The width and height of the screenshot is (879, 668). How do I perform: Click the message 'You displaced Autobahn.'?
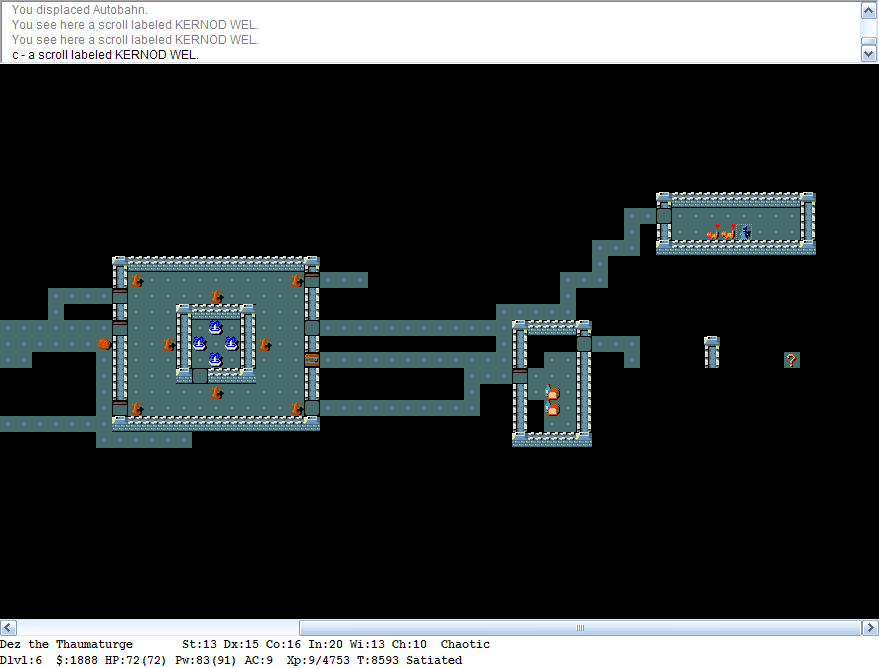pyautogui.click(x=80, y=10)
